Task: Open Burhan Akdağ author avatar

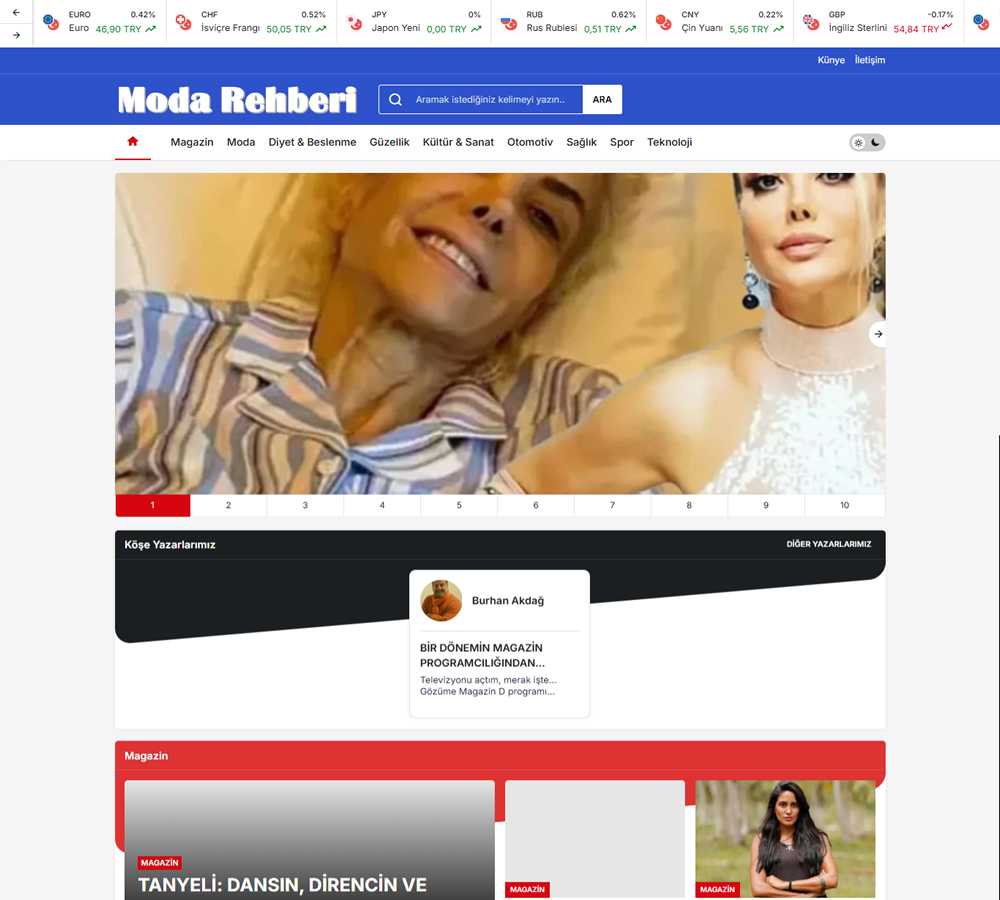Action: point(441,600)
